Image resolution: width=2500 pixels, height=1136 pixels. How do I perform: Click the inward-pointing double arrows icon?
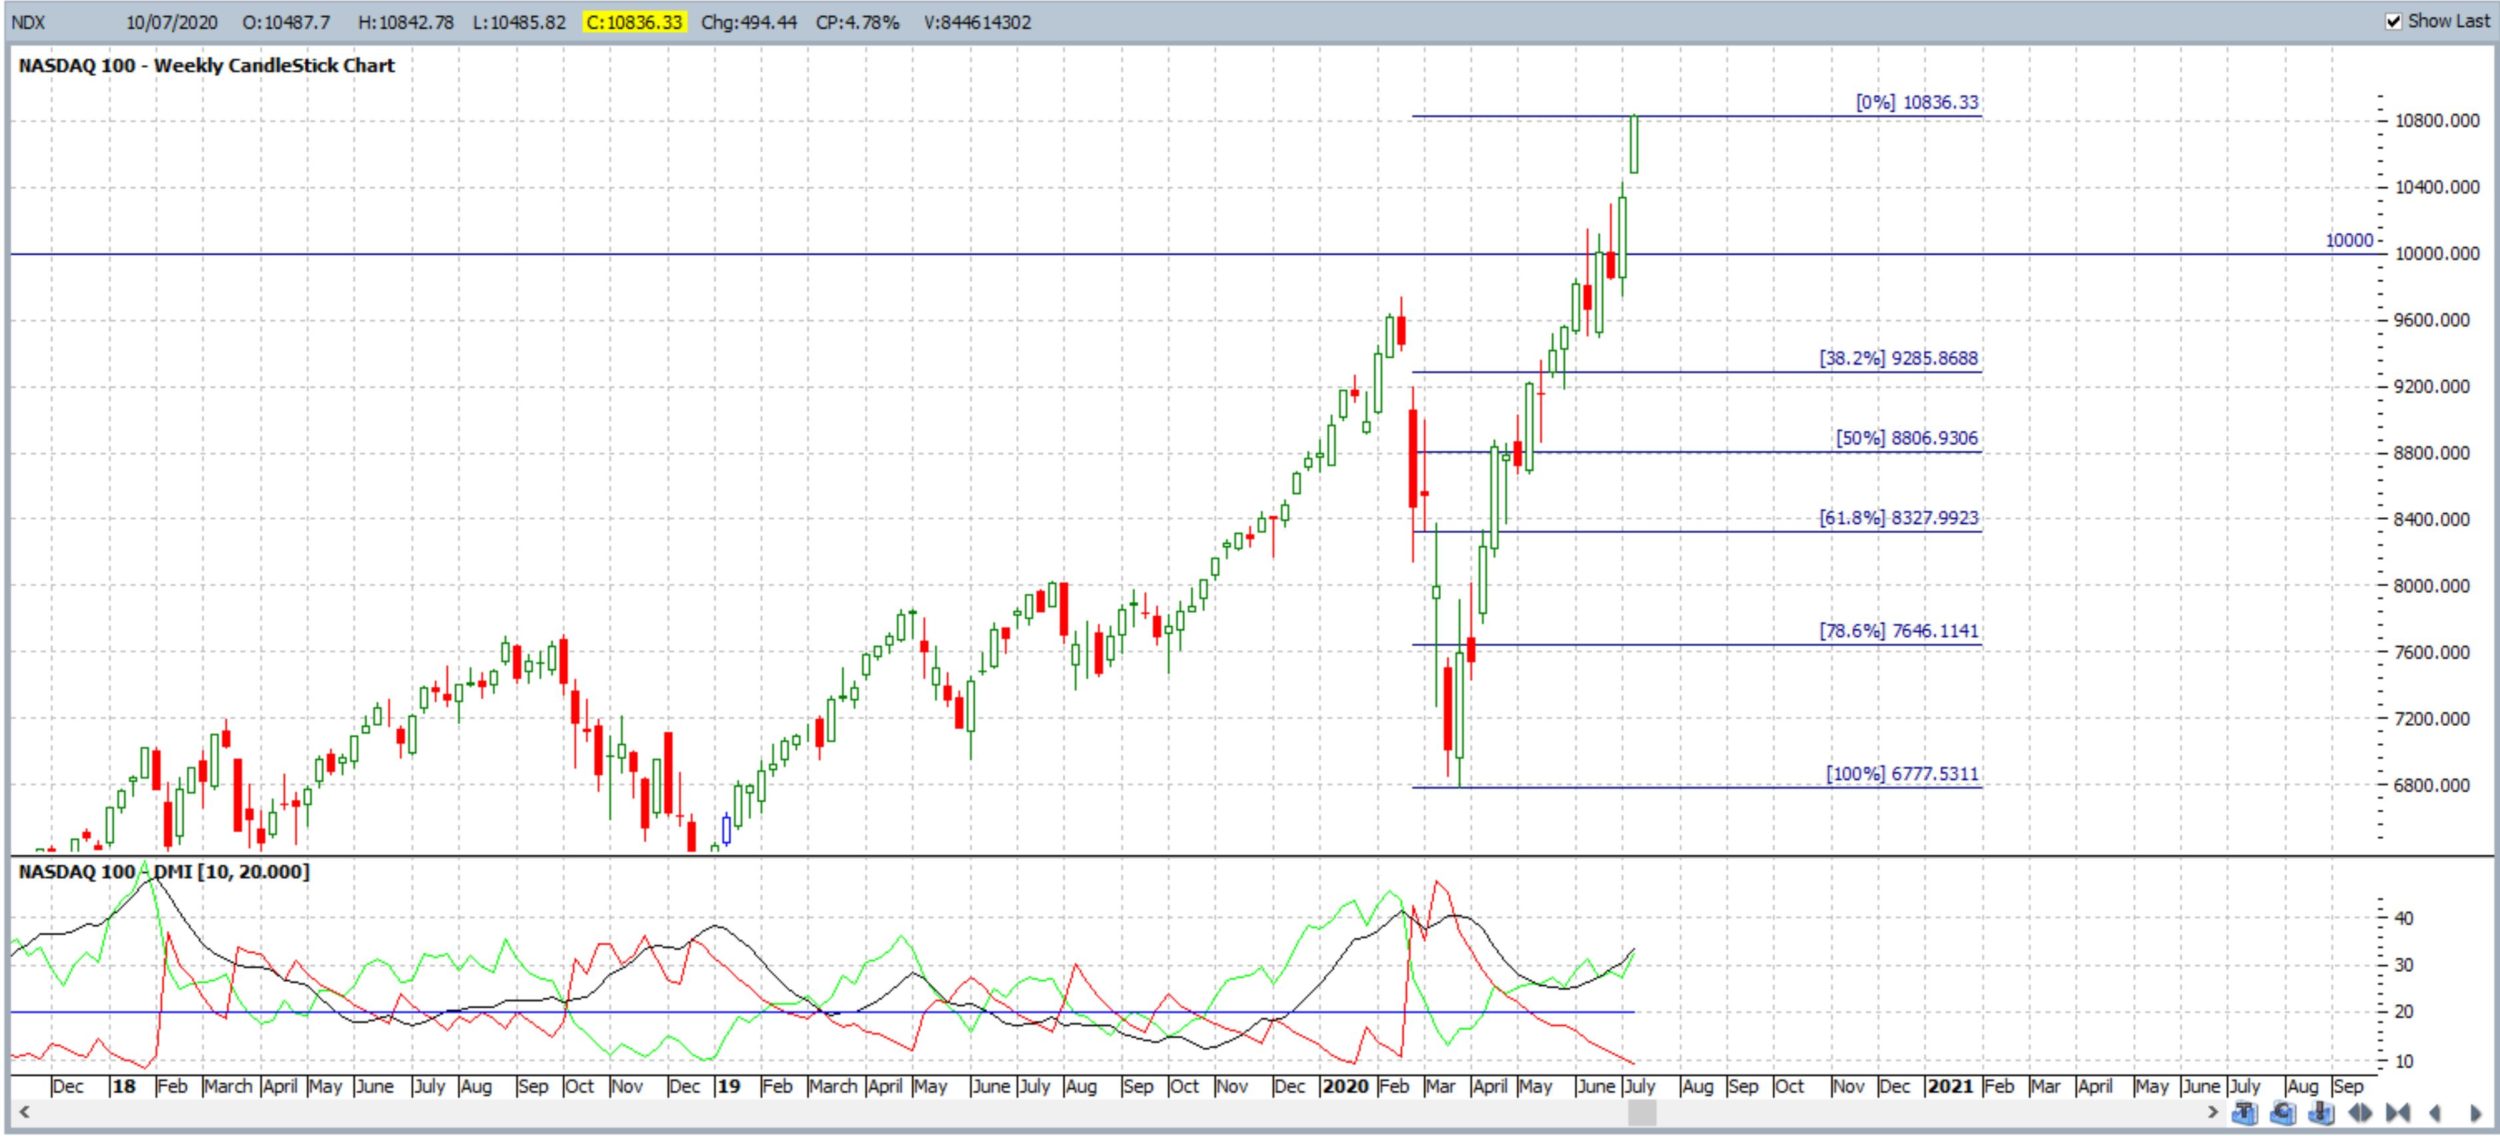pos(2398,1113)
